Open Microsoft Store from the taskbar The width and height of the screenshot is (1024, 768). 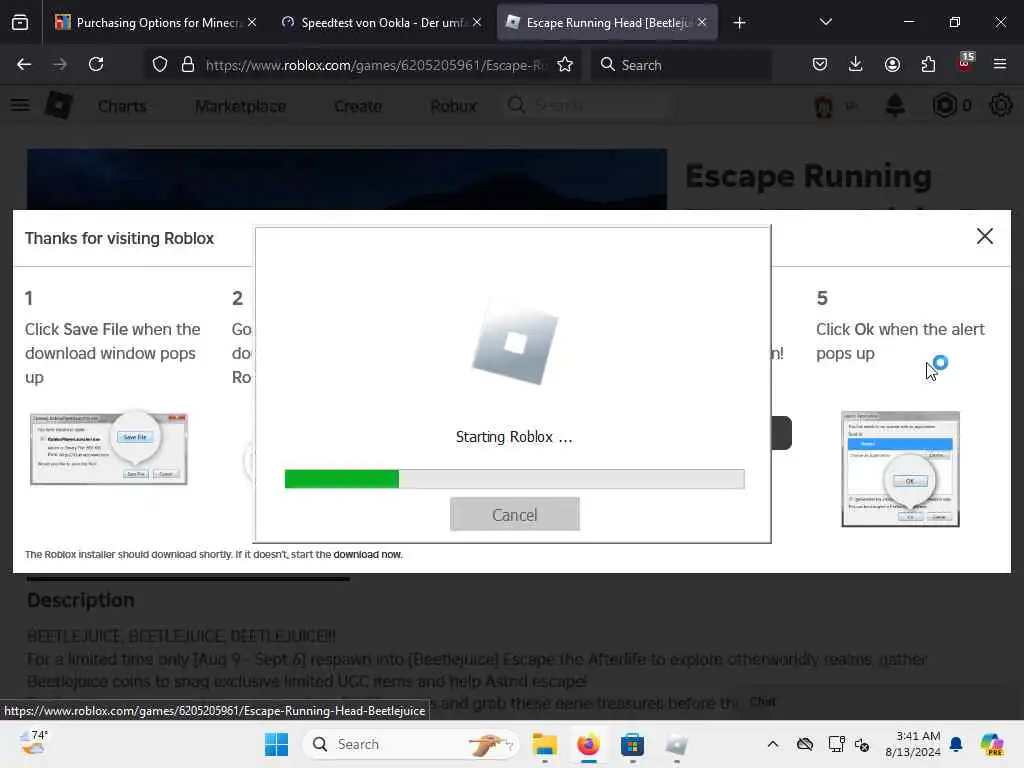coord(632,744)
